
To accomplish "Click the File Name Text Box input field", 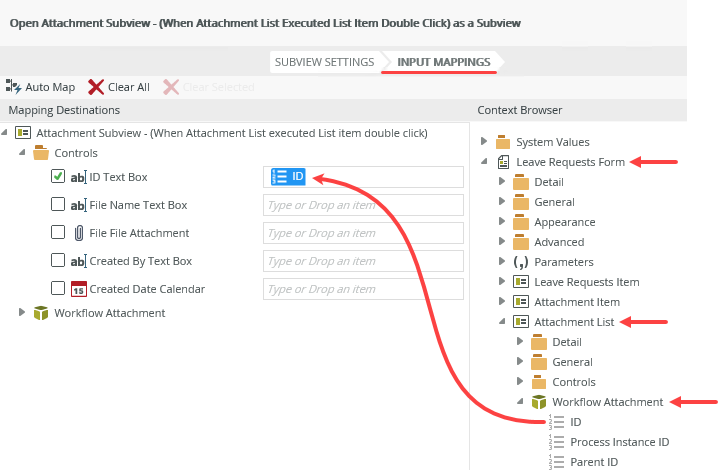I will 363,205.
